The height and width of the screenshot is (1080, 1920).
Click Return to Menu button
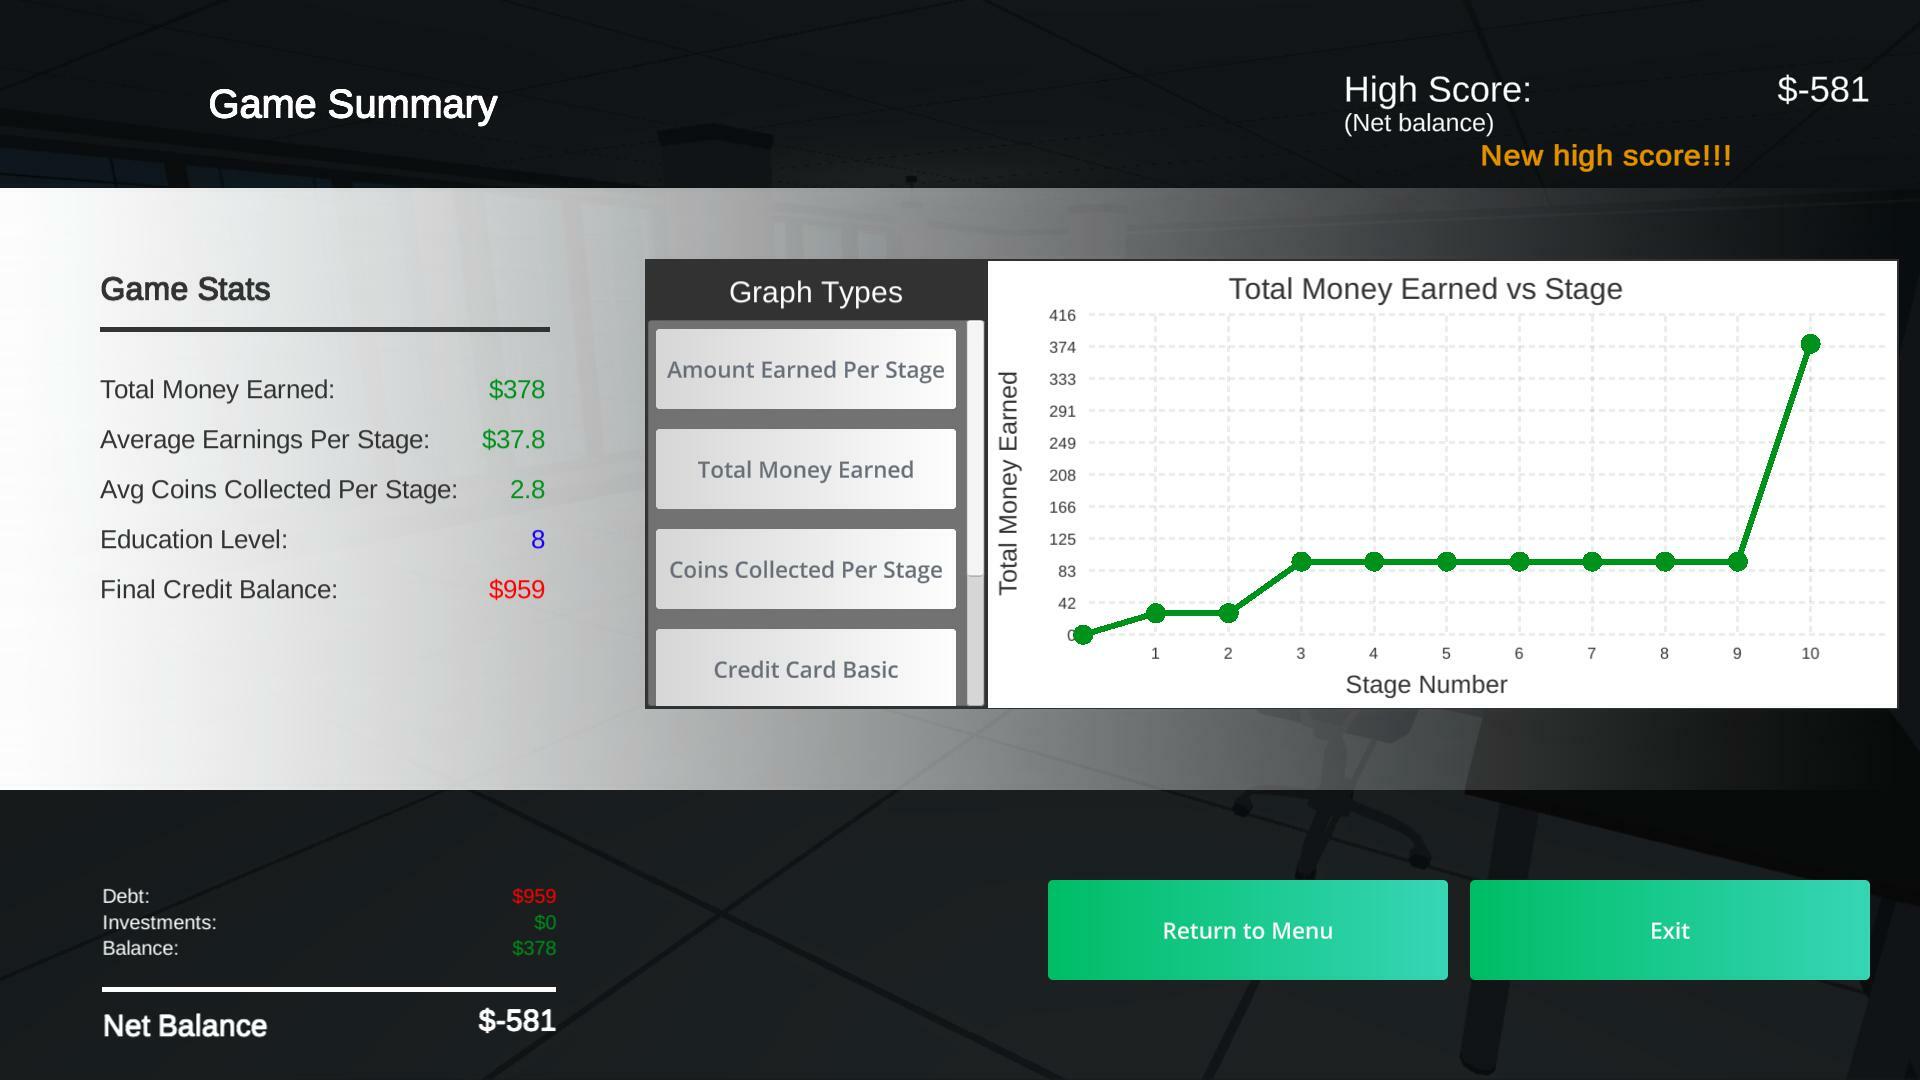pos(1247,931)
